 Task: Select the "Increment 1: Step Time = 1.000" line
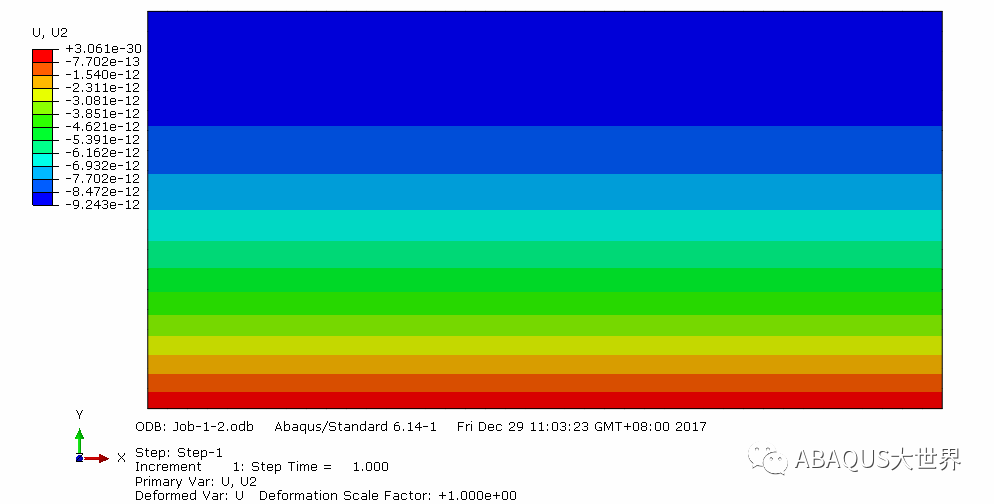262,467
